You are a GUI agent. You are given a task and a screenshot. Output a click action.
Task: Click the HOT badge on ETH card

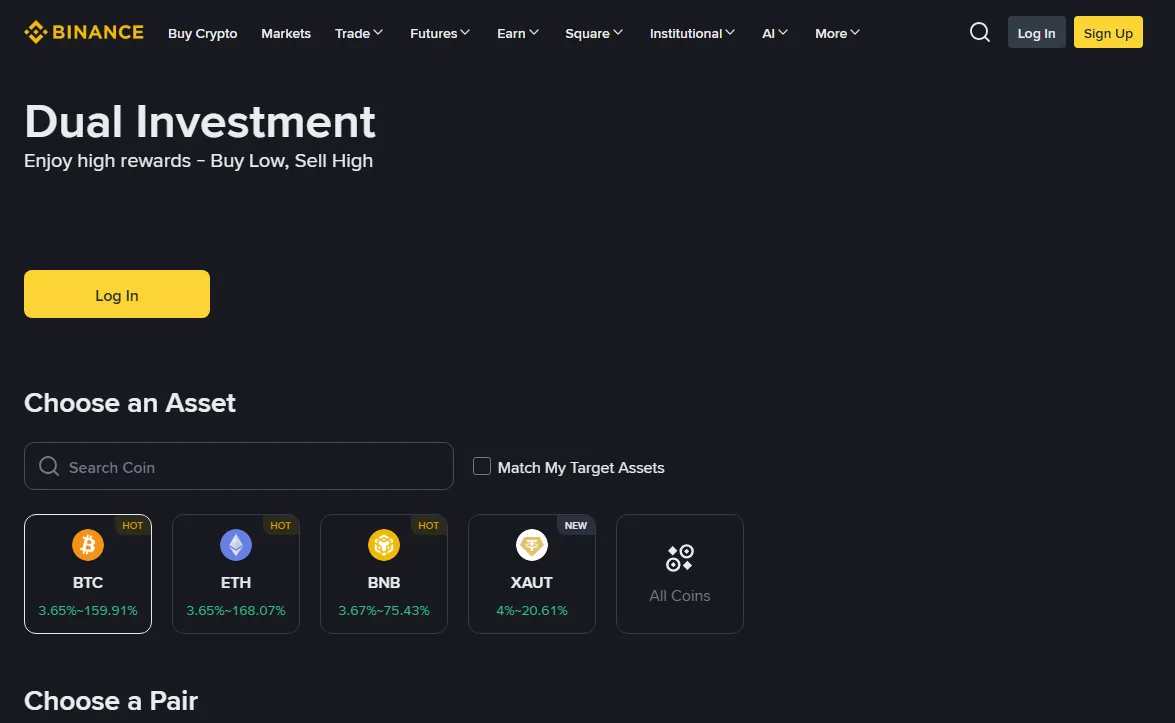(x=280, y=525)
